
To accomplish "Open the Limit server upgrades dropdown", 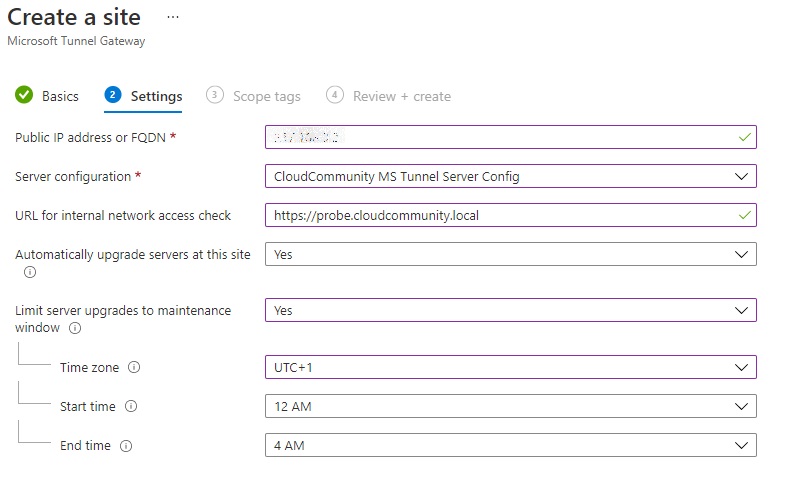I will tap(510, 310).
